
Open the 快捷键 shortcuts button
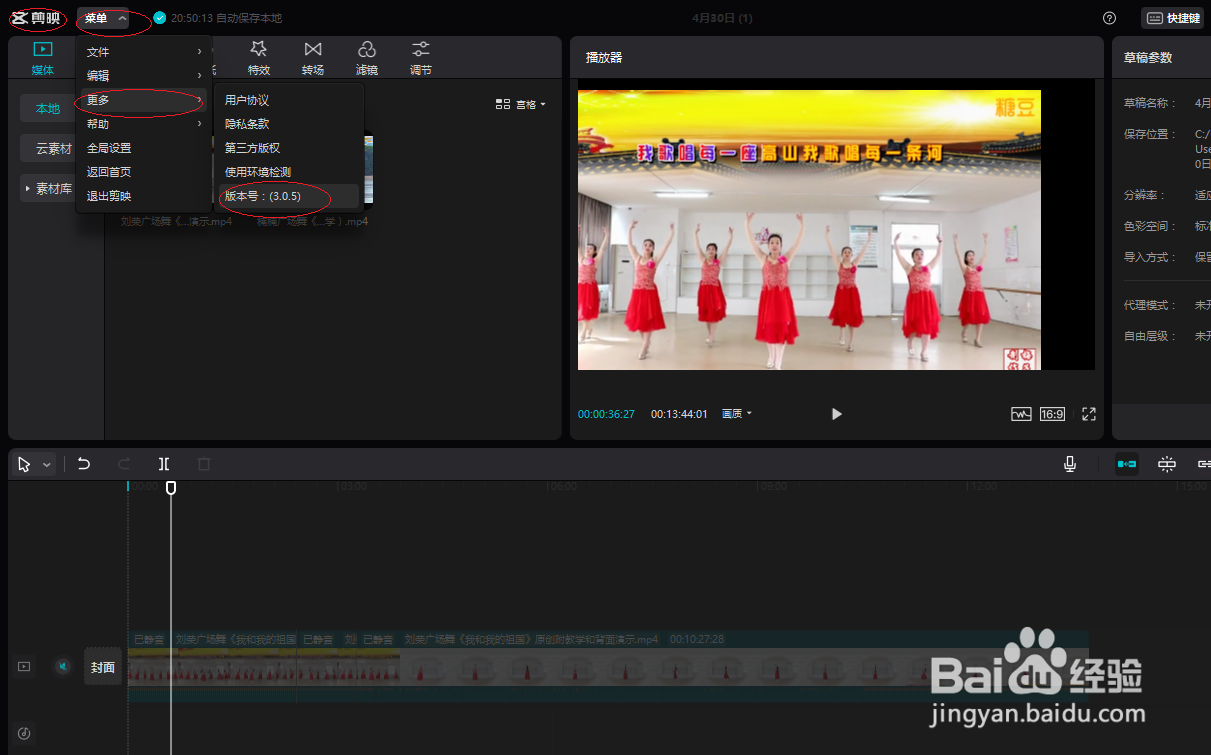(x=1172, y=18)
